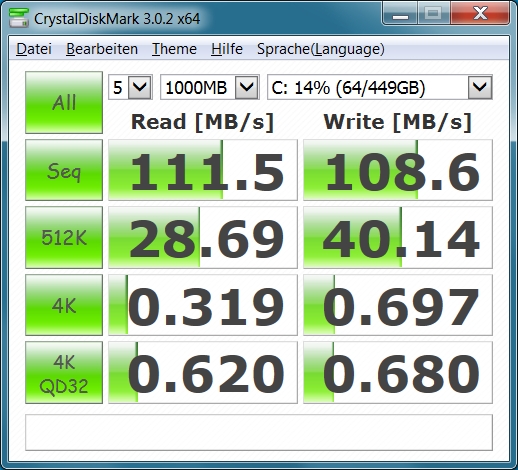Open the Datei menu

point(34,49)
